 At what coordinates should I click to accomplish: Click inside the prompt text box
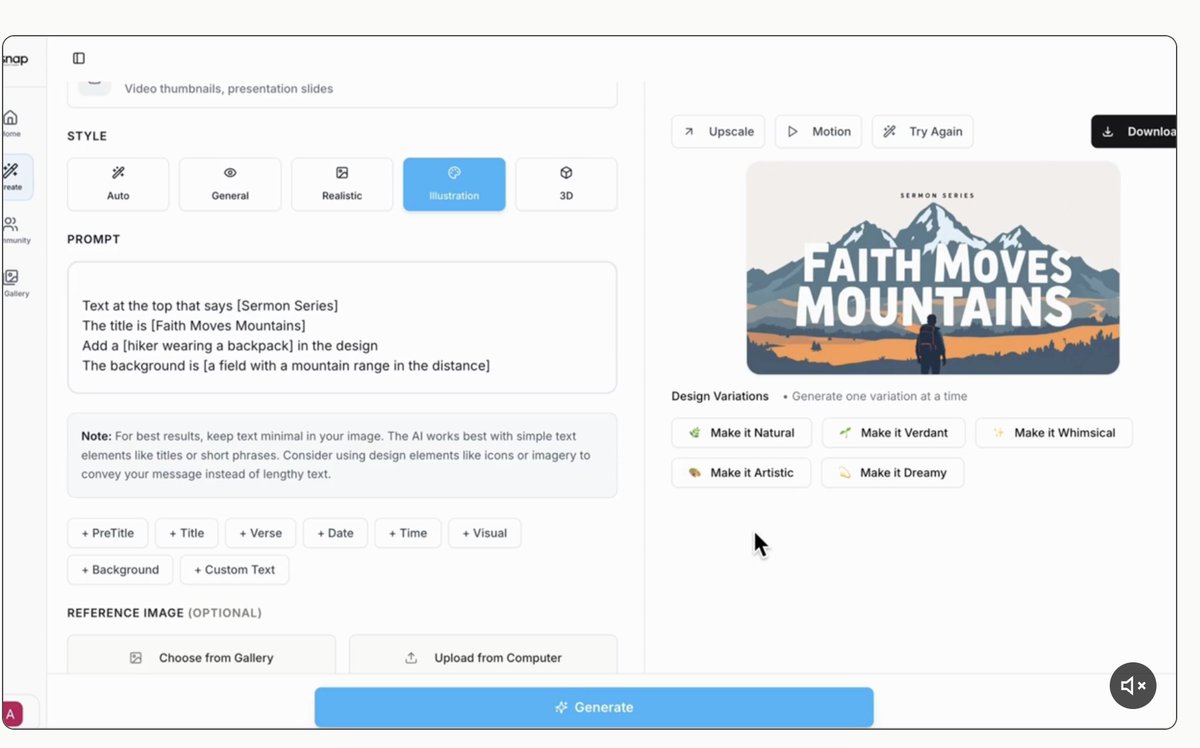342,328
